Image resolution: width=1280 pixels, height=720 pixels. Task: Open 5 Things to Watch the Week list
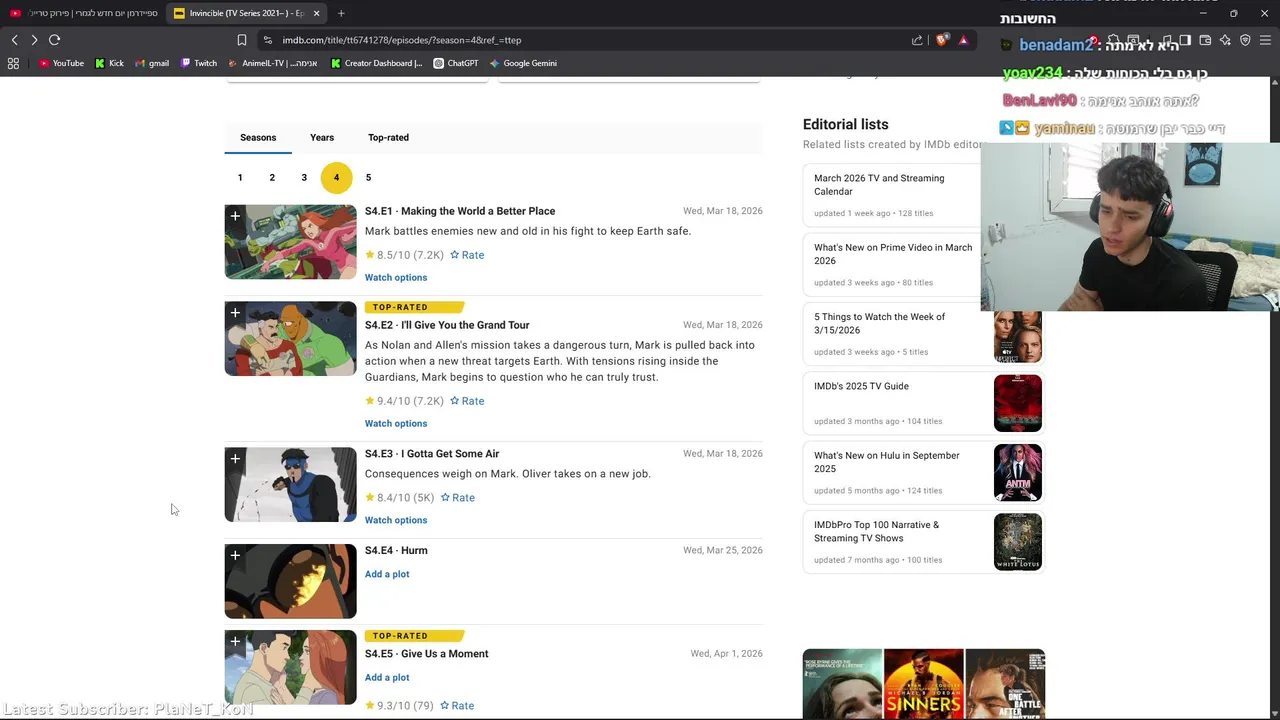coord(880,323)
